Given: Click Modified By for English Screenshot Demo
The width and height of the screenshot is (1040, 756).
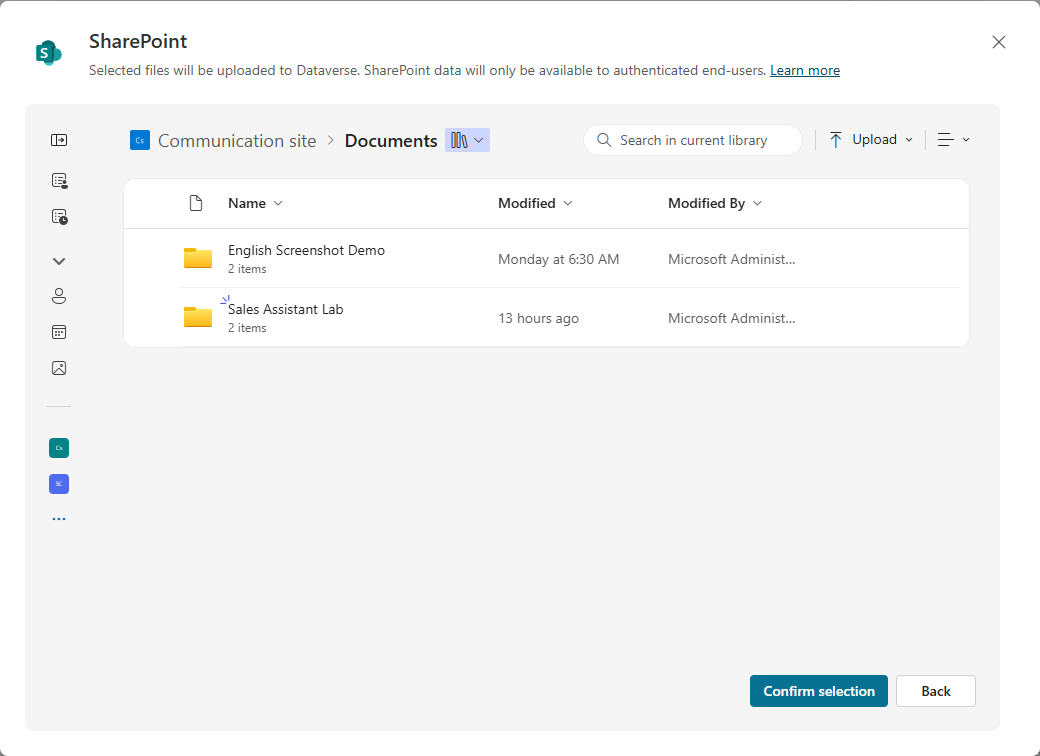Looking at the screenshot, I should pos(732,259).
